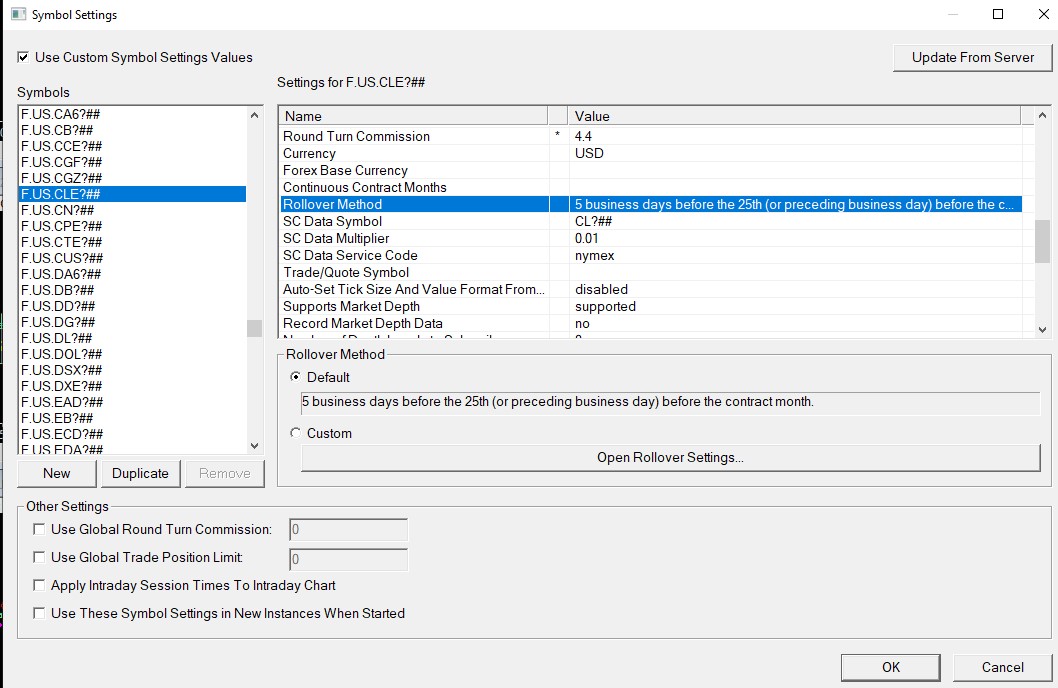1058x688 pixels.
Task: Select symbol F.US.CGF?##
Action: pos(132,162)
